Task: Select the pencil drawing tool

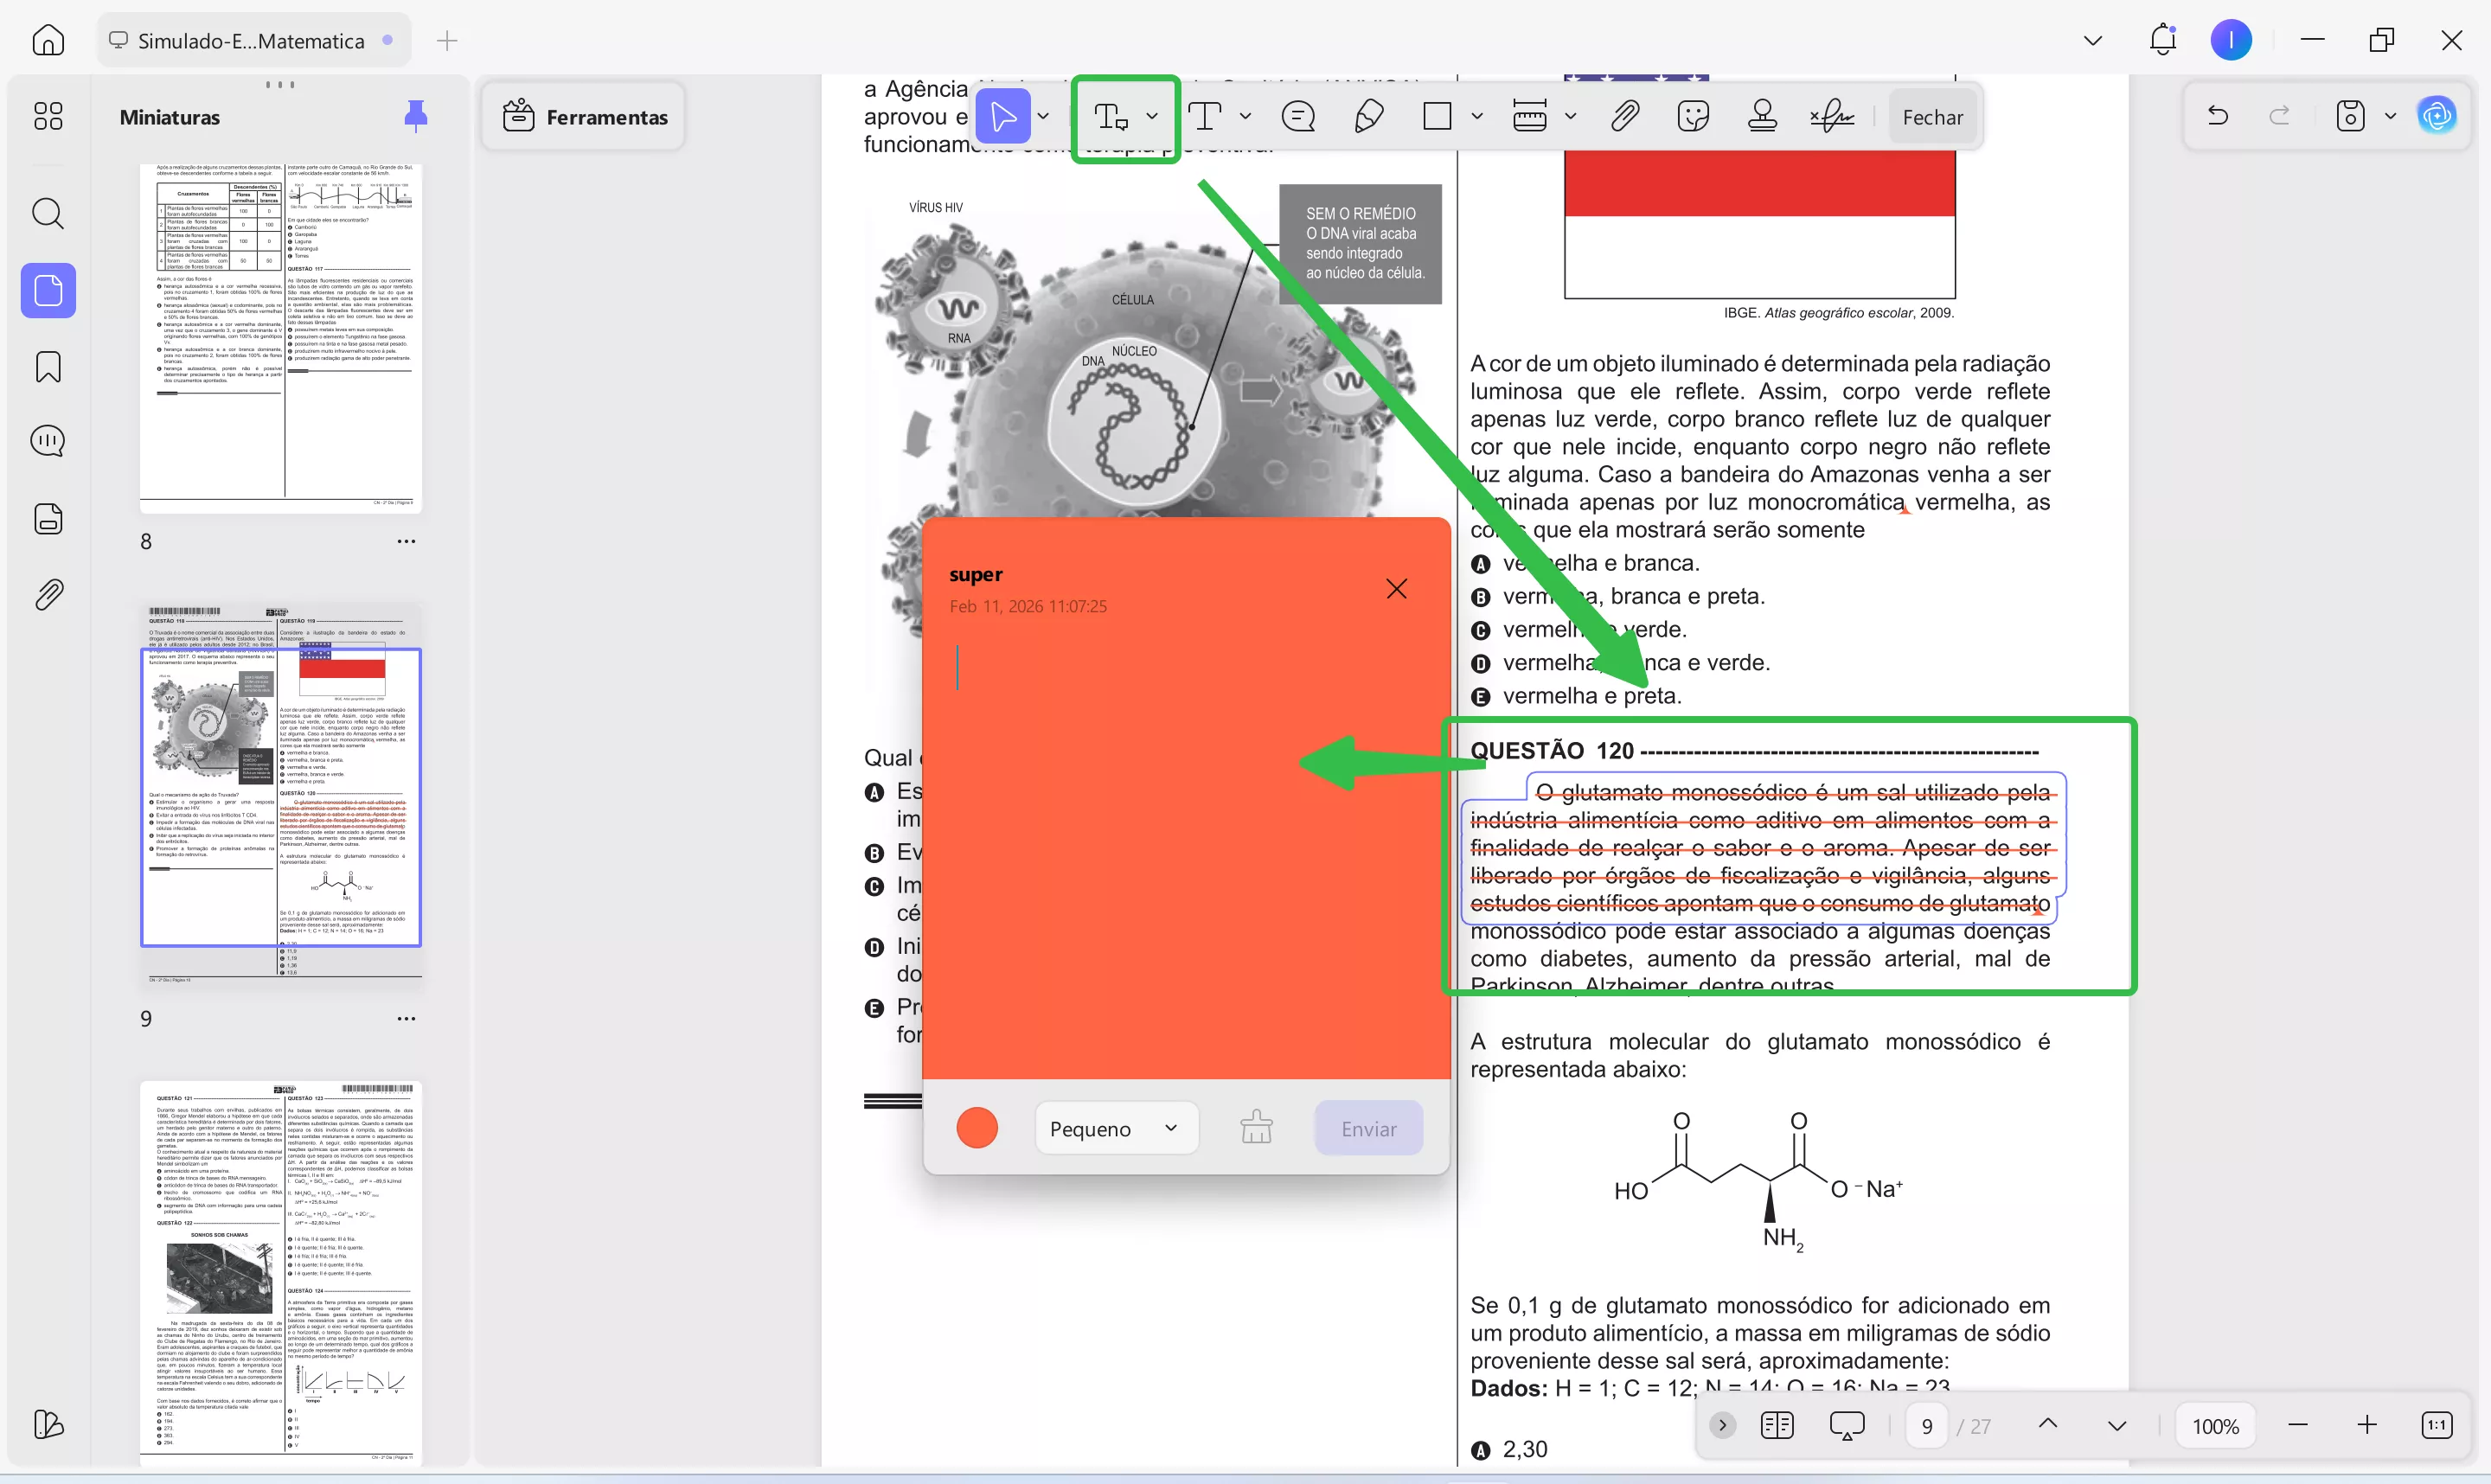Action: 1368,117
